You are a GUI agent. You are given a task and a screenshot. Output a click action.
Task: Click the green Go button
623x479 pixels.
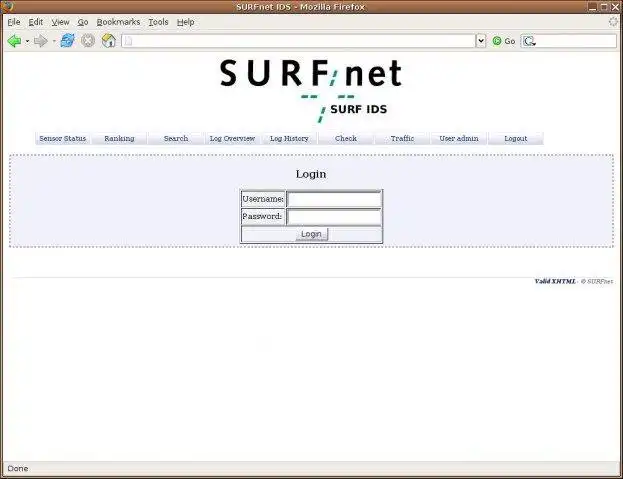503,41
